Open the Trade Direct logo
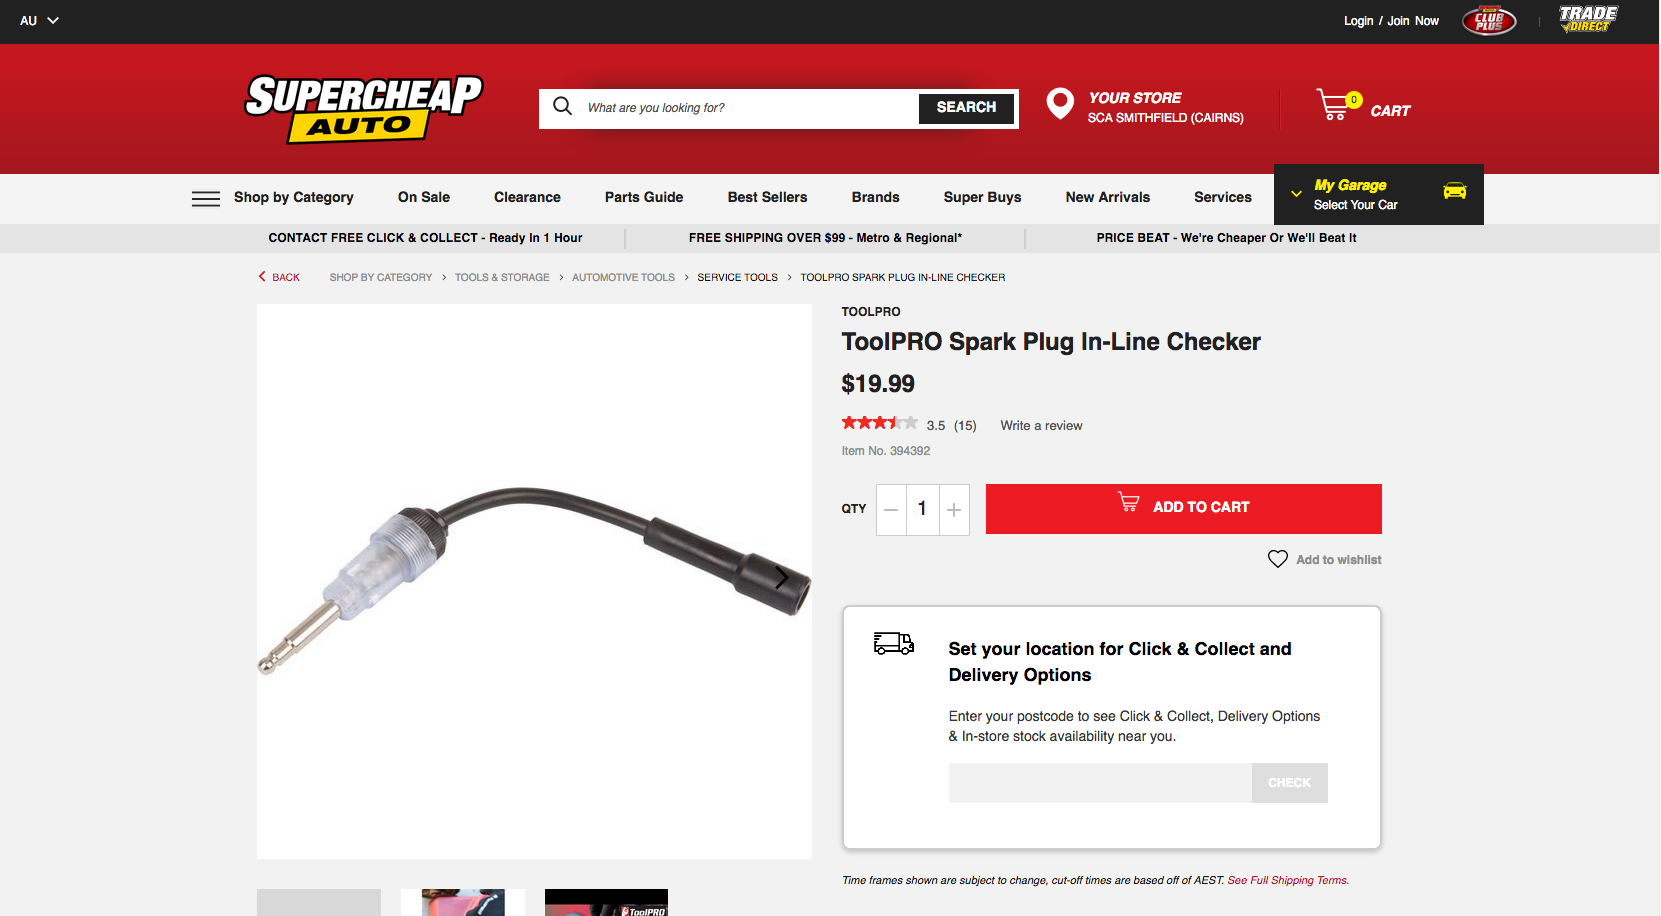Screen dimensions: 1661x916 point(1588,19)
